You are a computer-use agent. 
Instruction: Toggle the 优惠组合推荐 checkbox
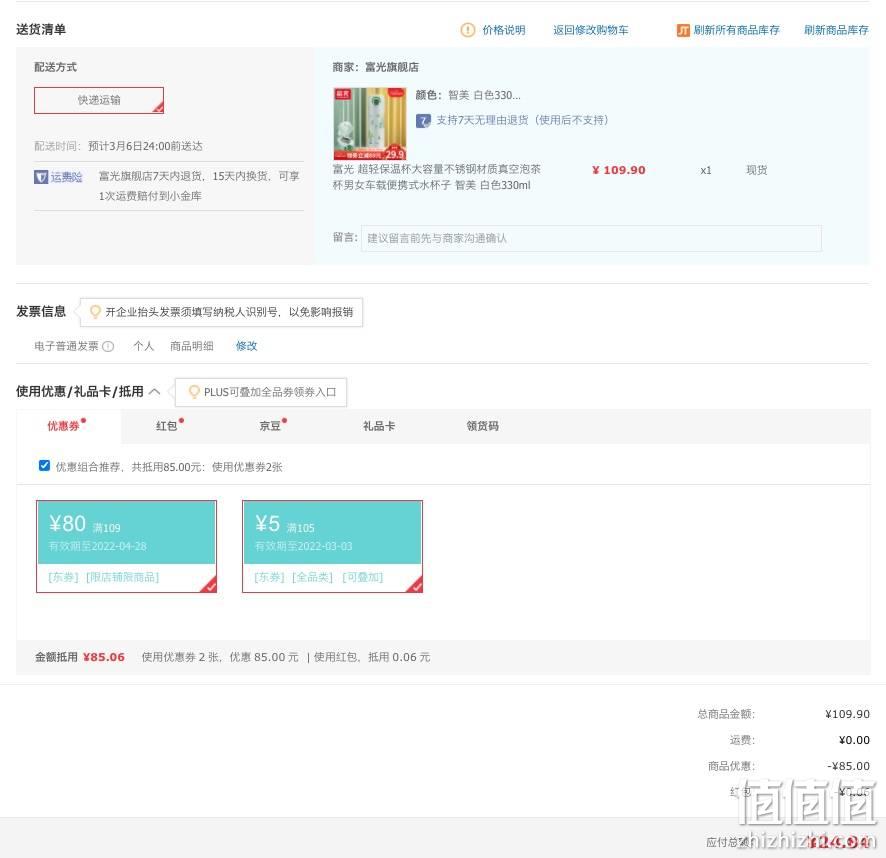pyautogui.click(x=44, y=466)
